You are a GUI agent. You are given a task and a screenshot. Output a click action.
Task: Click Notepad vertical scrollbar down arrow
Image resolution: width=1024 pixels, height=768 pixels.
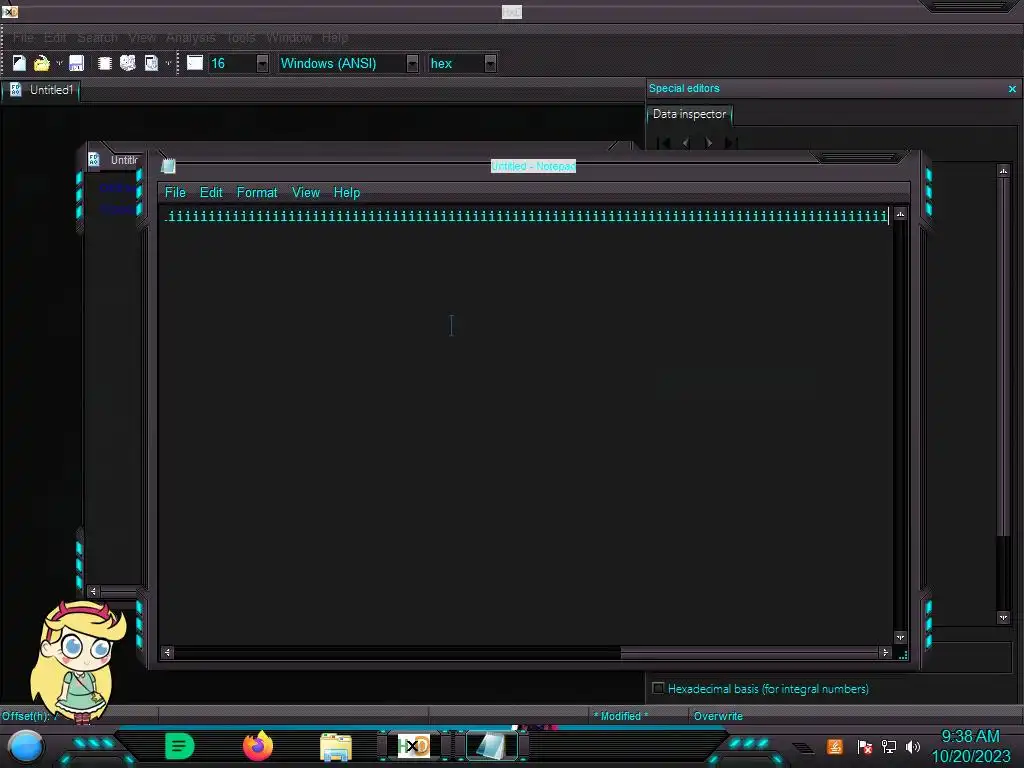pyautogui.click(x=901, y=637)
